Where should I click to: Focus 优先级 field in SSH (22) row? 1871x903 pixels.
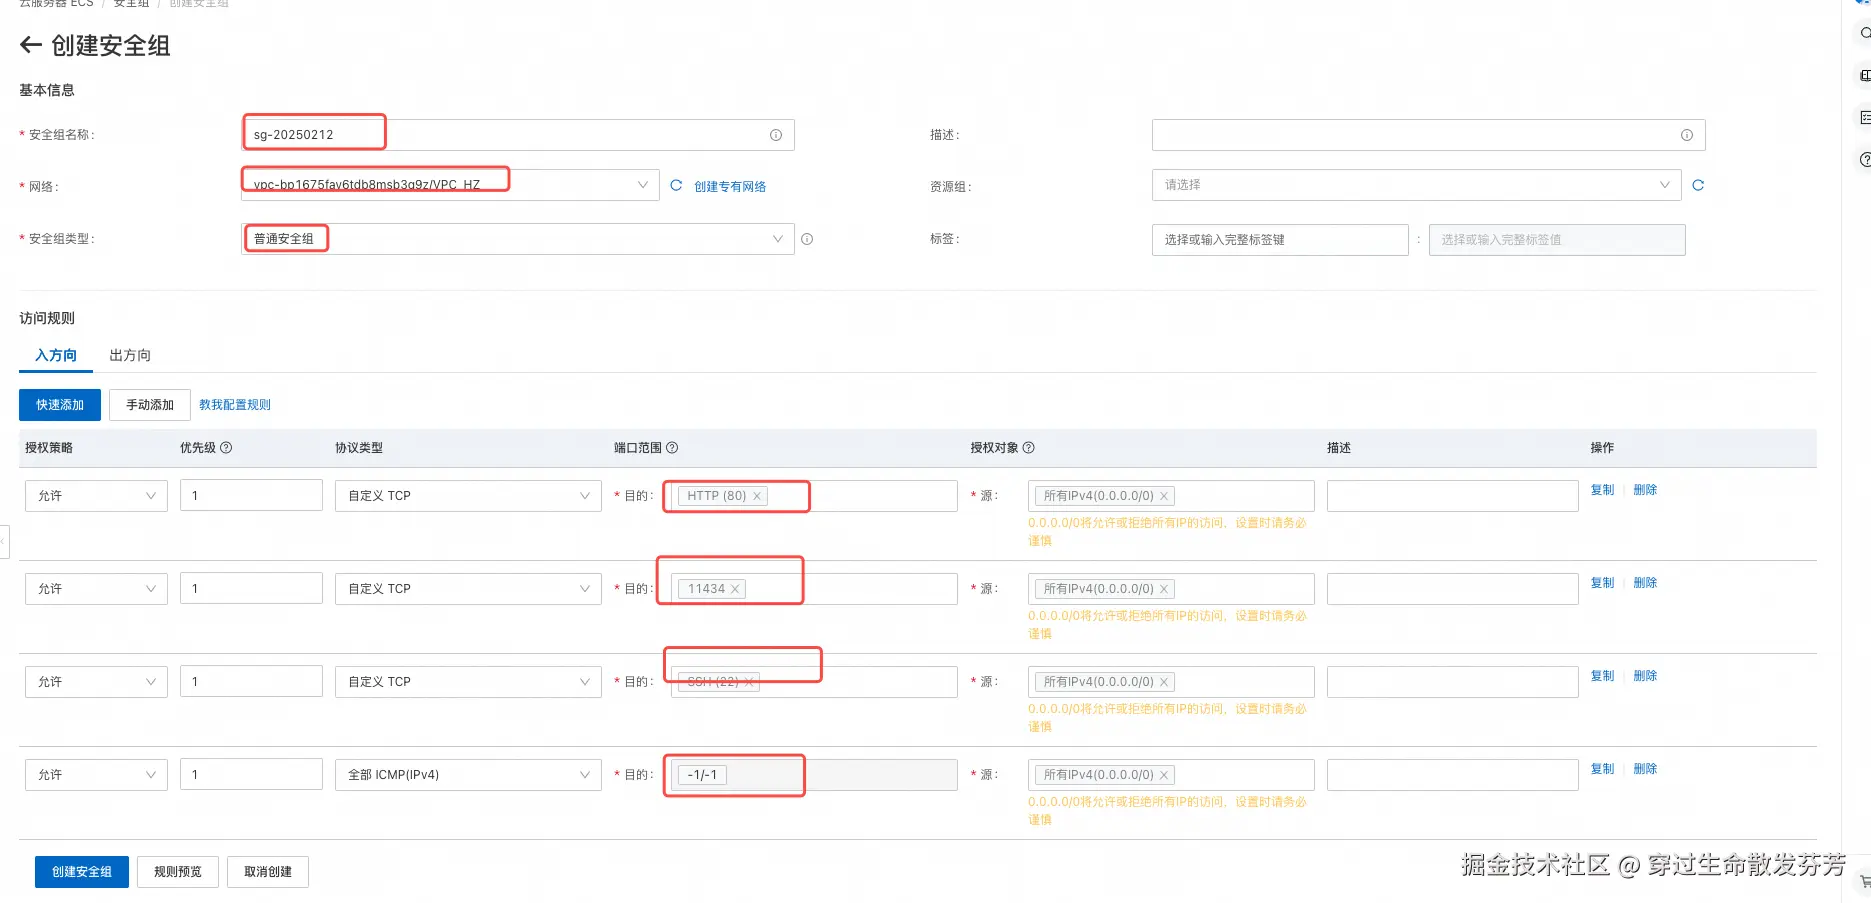click(251, 682)
